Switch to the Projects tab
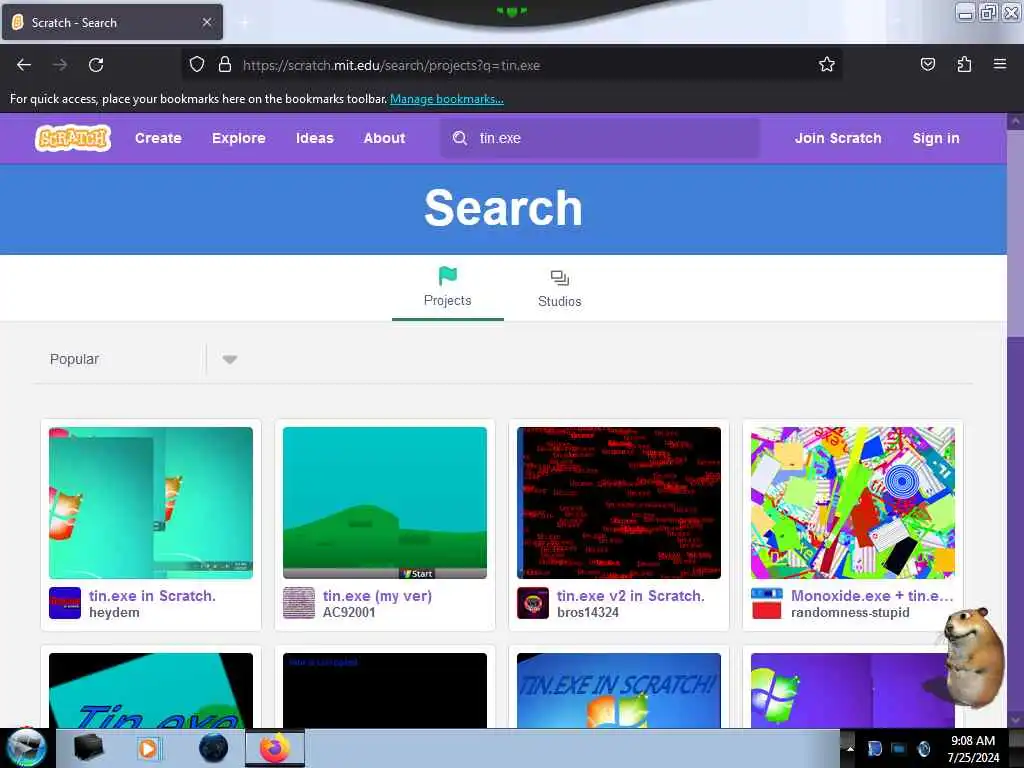 [x=447, y=288]
